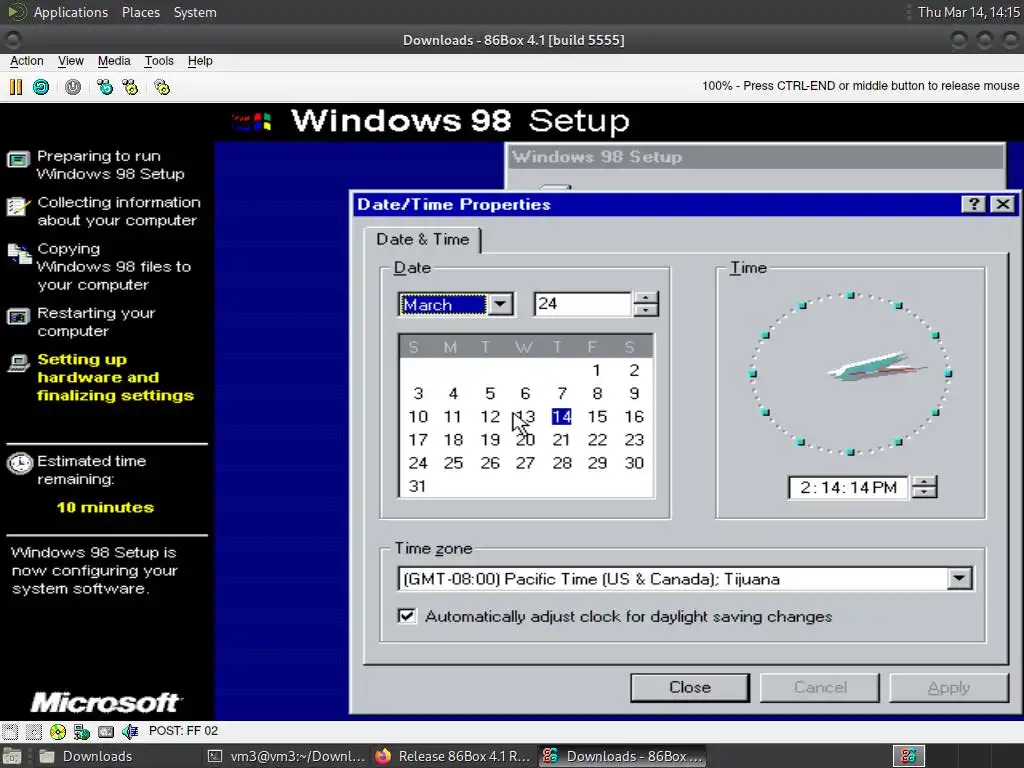Click the Apply button

(x=949, y=688)
